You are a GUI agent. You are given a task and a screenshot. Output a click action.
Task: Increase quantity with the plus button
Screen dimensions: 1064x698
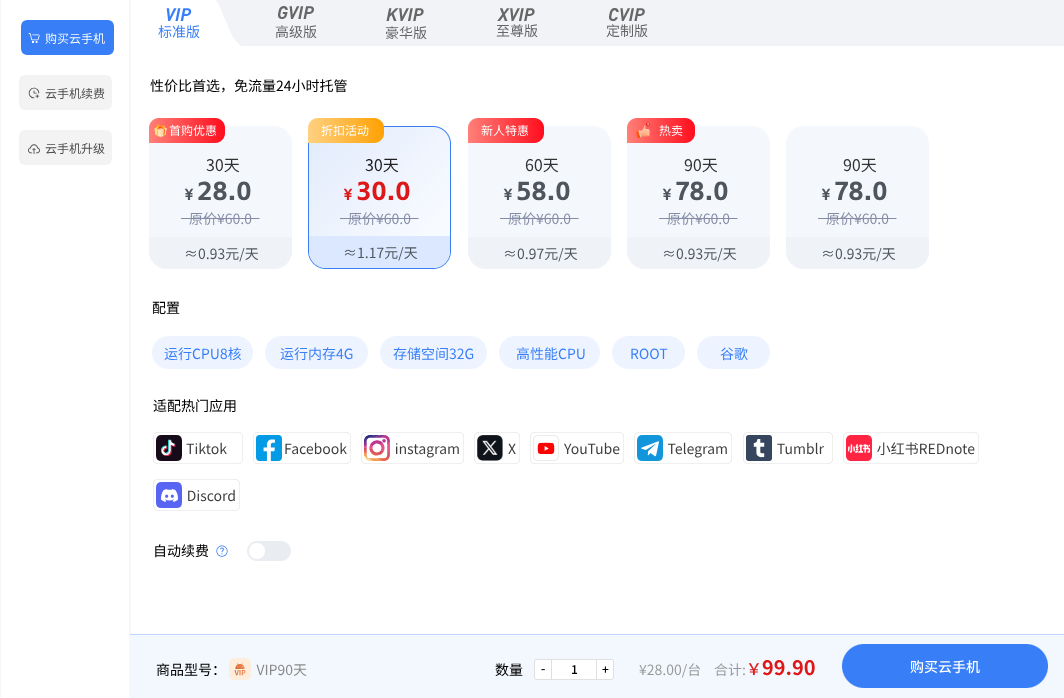click(605, 670)
